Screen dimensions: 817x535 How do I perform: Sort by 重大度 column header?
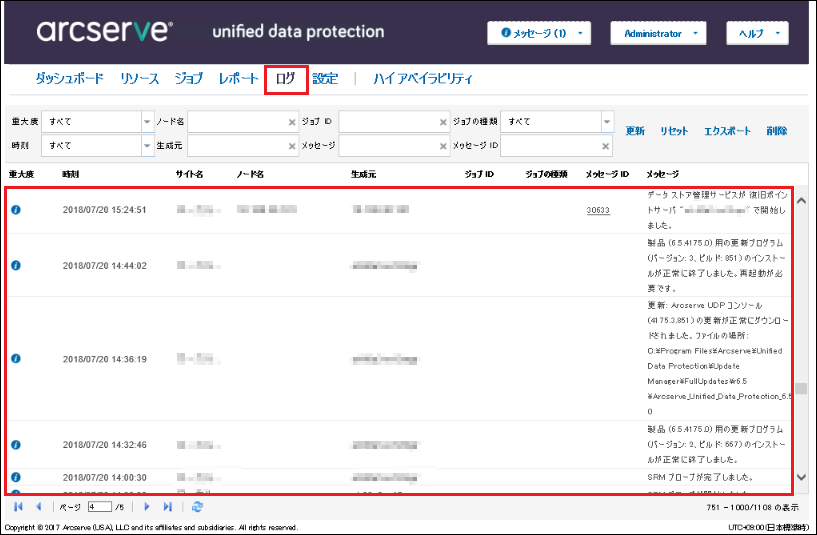tap(21, 174)
